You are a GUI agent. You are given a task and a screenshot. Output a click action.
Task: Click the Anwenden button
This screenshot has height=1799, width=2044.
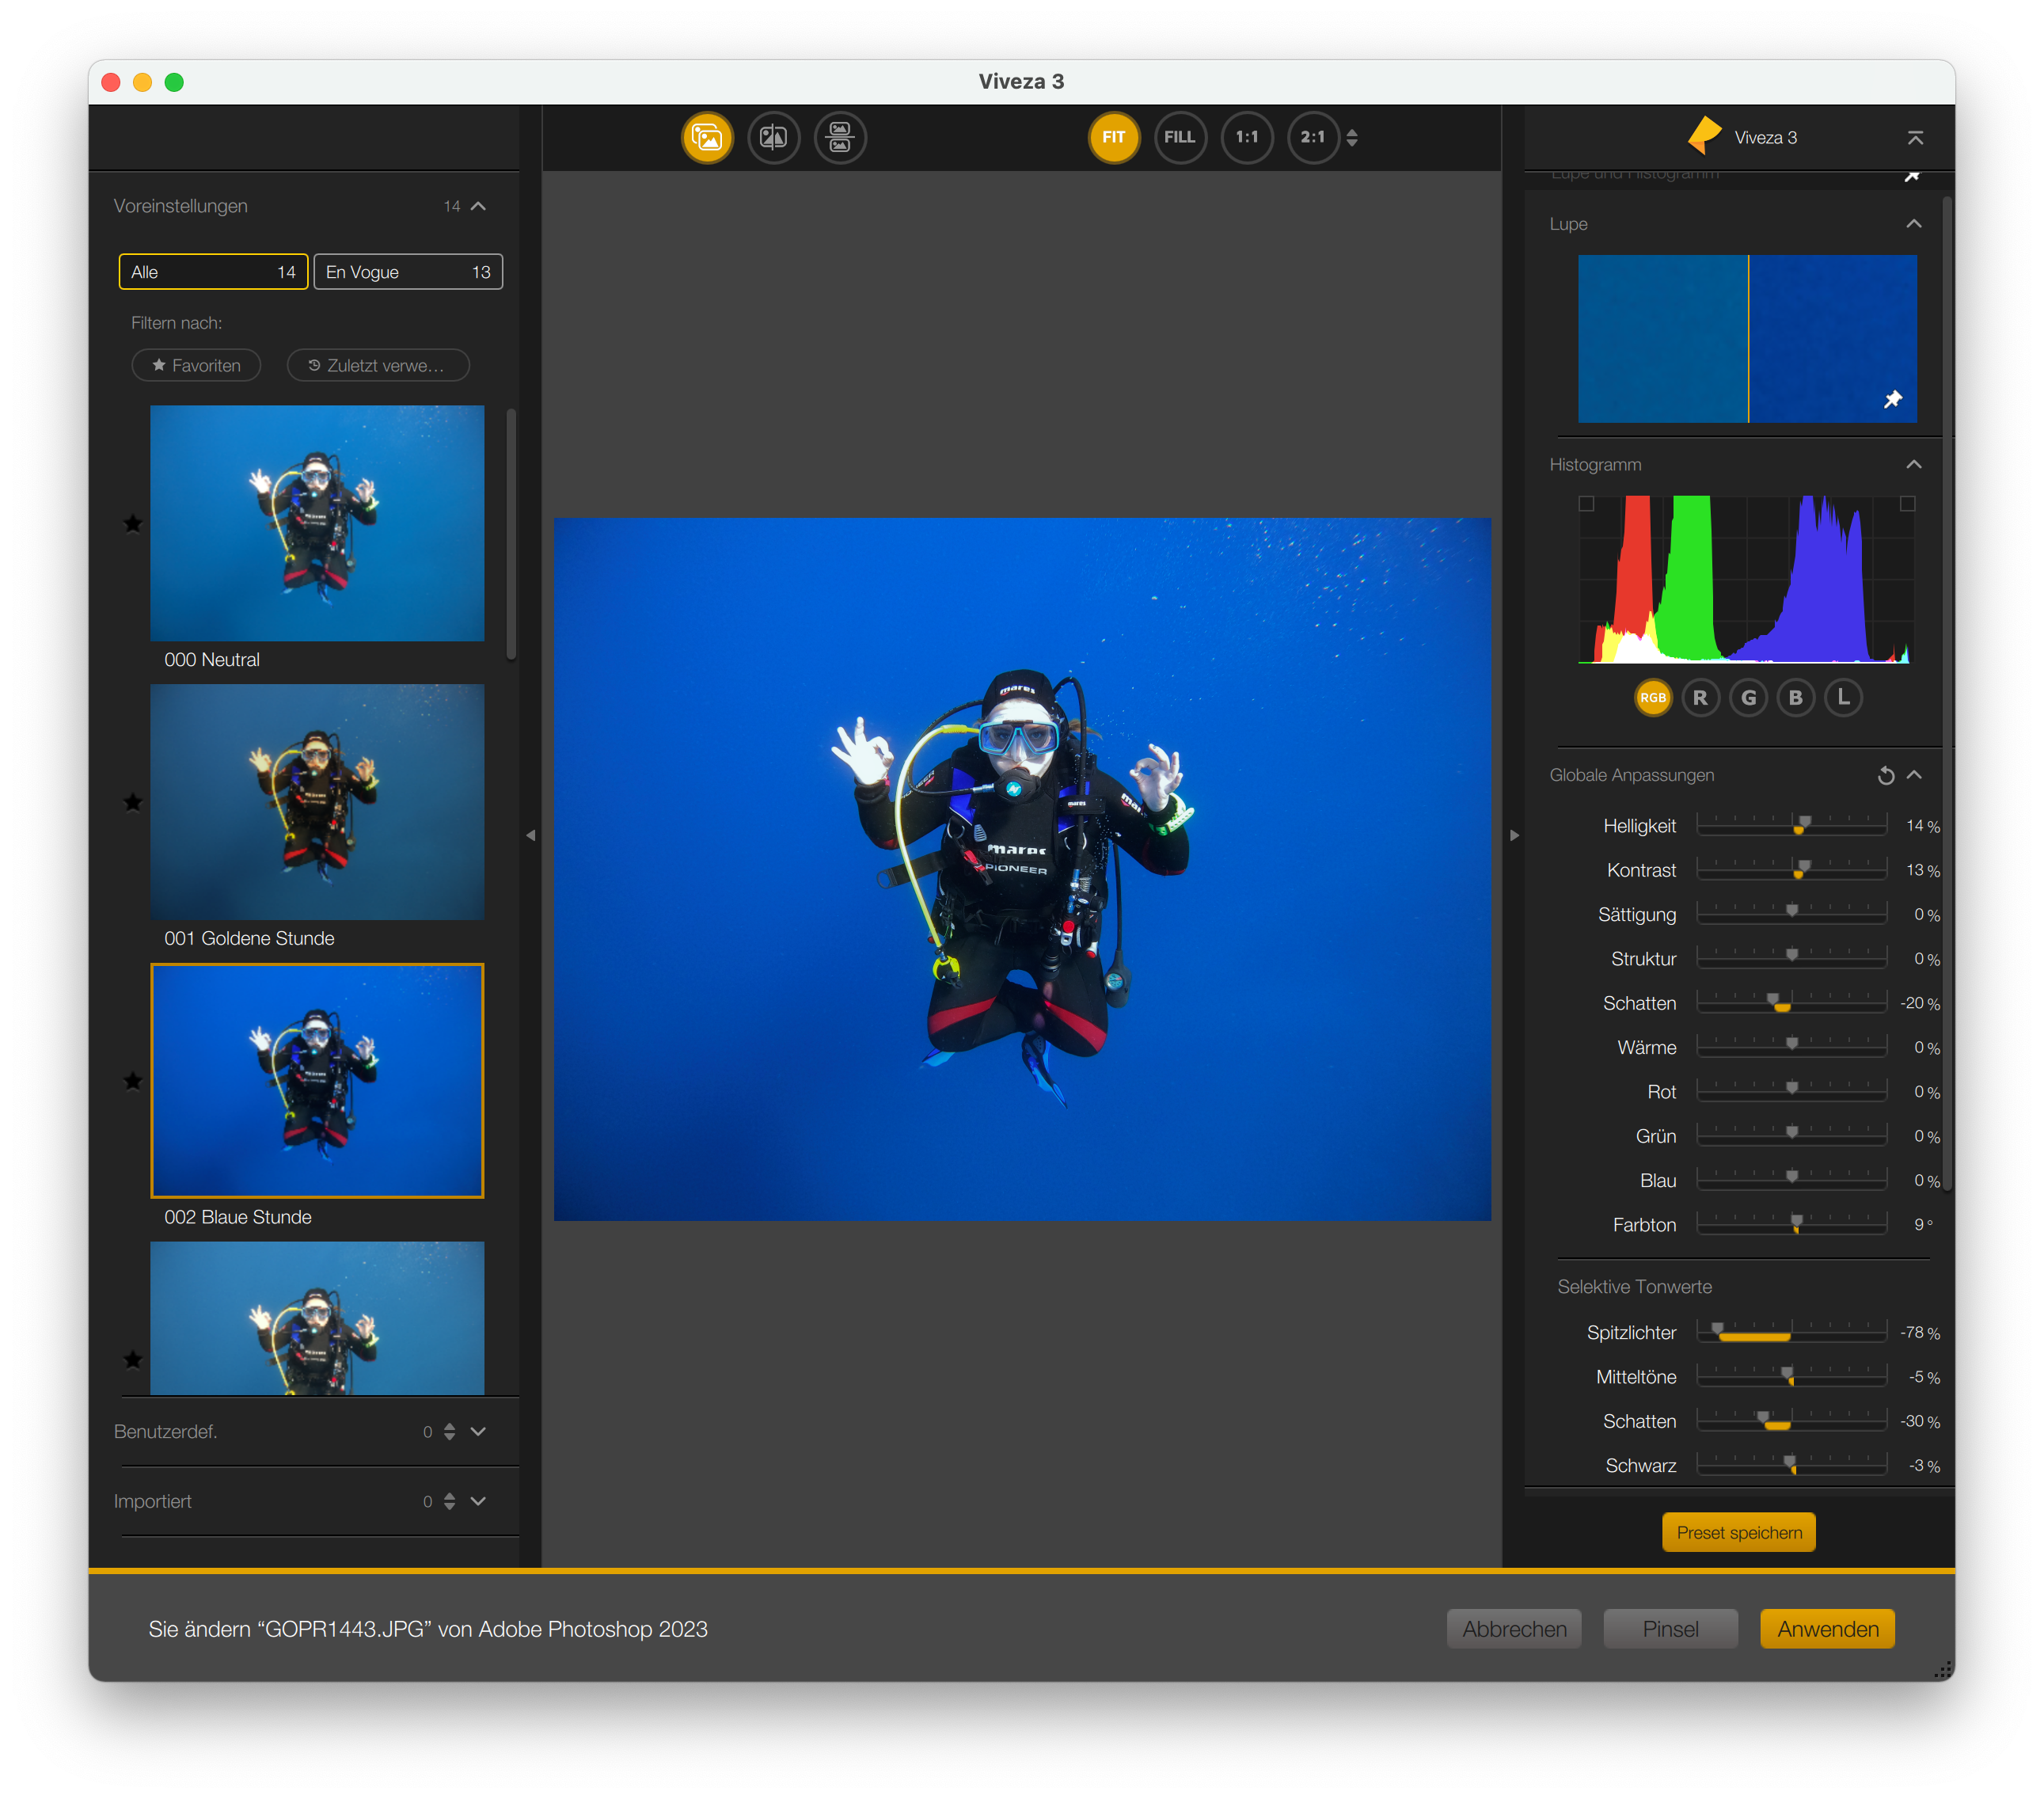click(1827, 1629)
